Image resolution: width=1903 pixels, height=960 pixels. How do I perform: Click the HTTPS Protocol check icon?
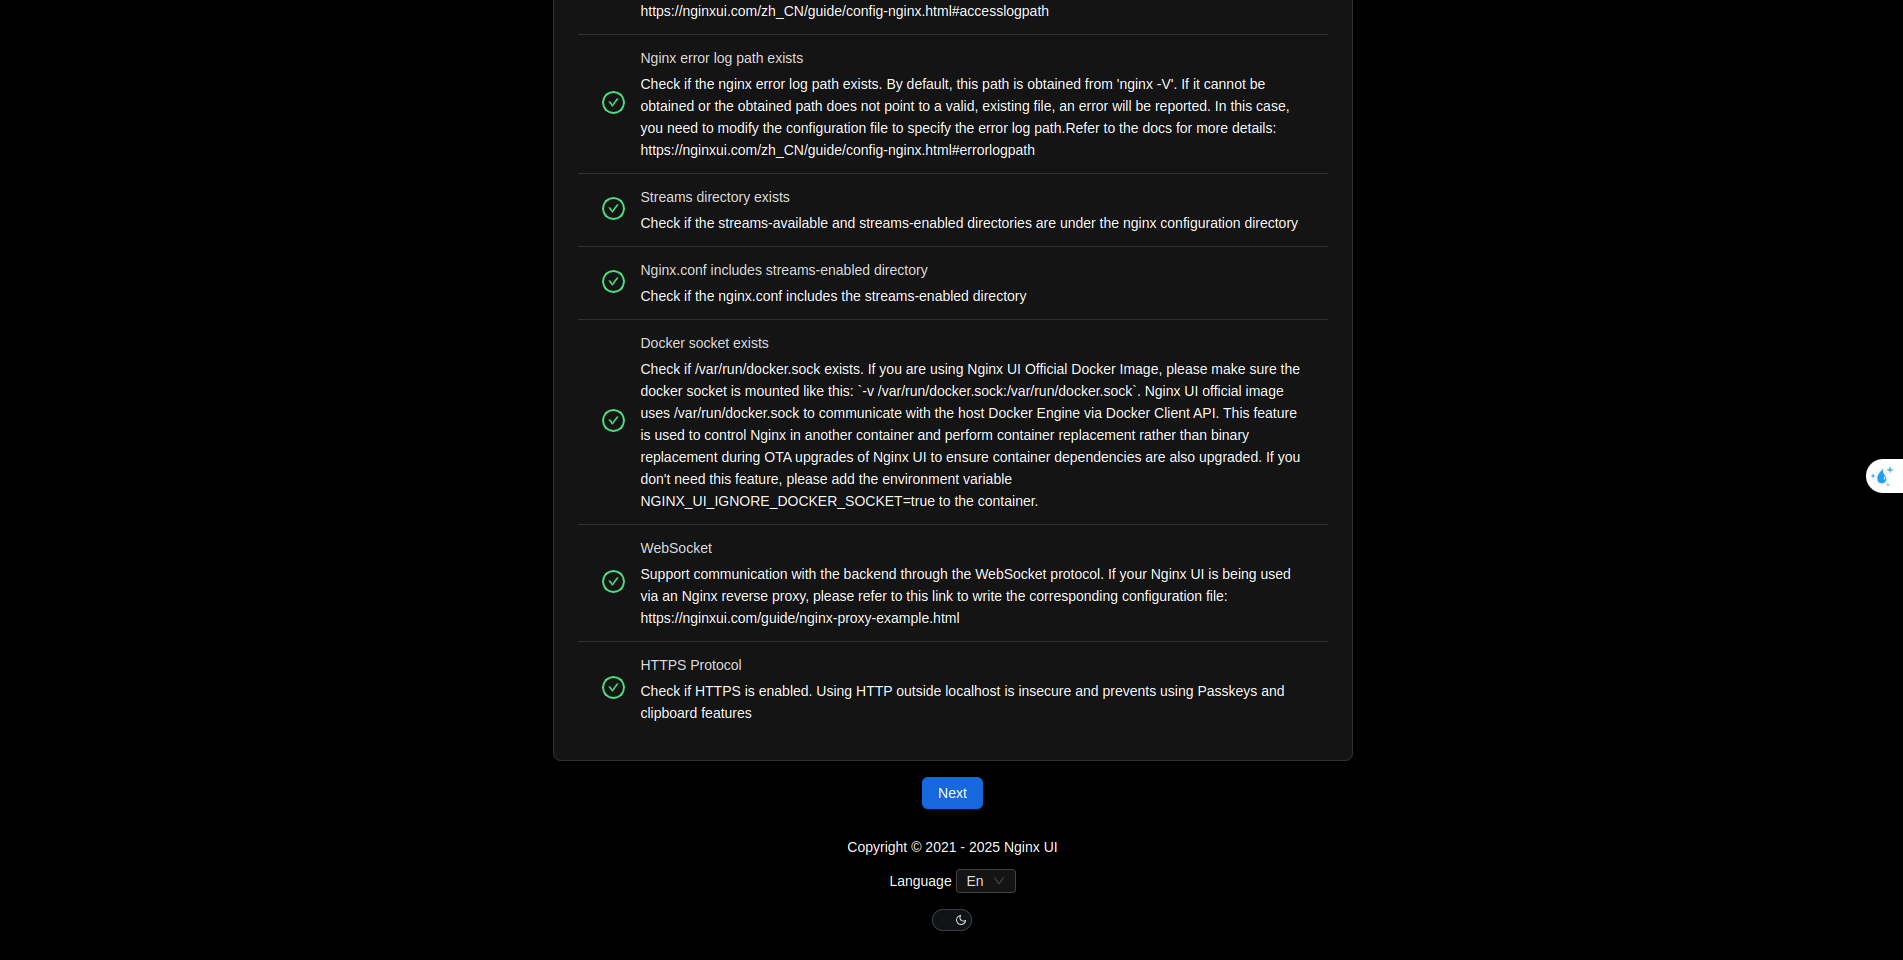(613, 688)
